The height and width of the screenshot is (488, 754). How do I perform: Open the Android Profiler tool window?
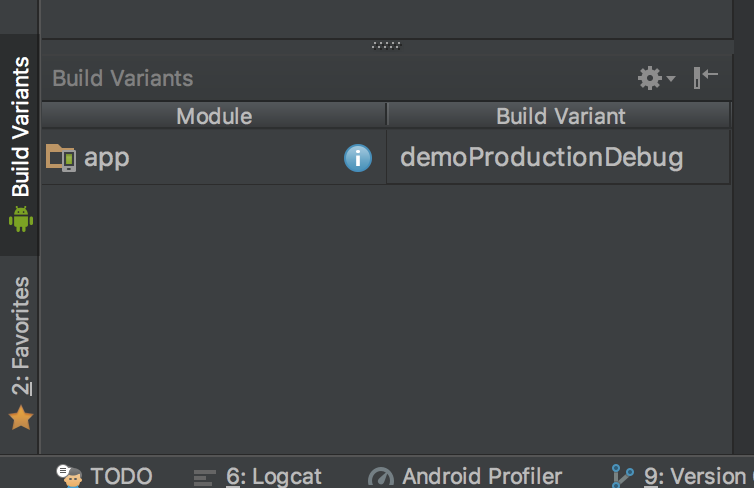click(x=481, y=476)
